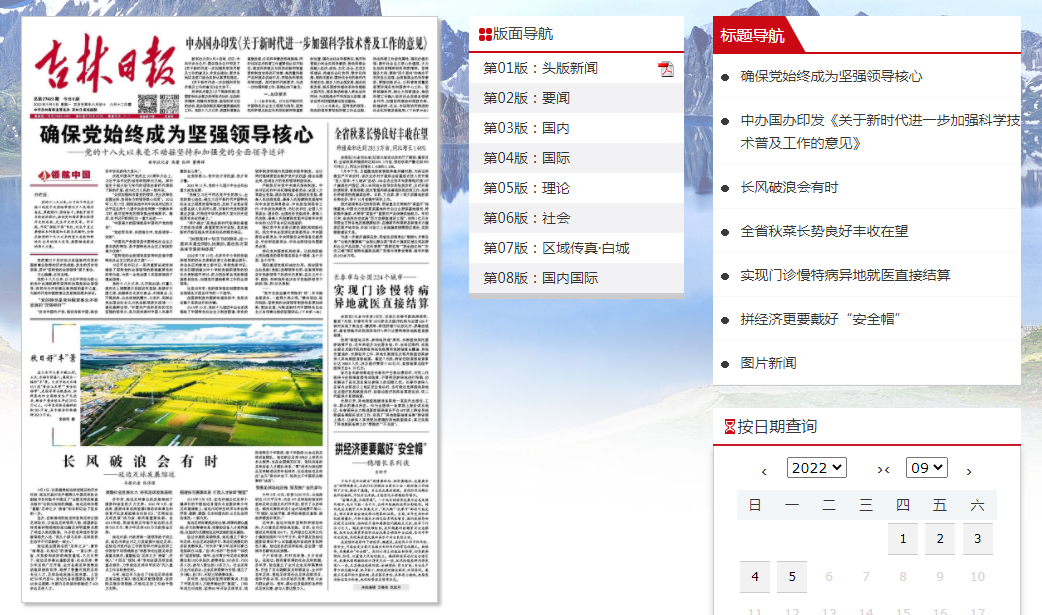Switch to 第04版：国际 page
The image size is (1042, 615).
pos(526,158)
